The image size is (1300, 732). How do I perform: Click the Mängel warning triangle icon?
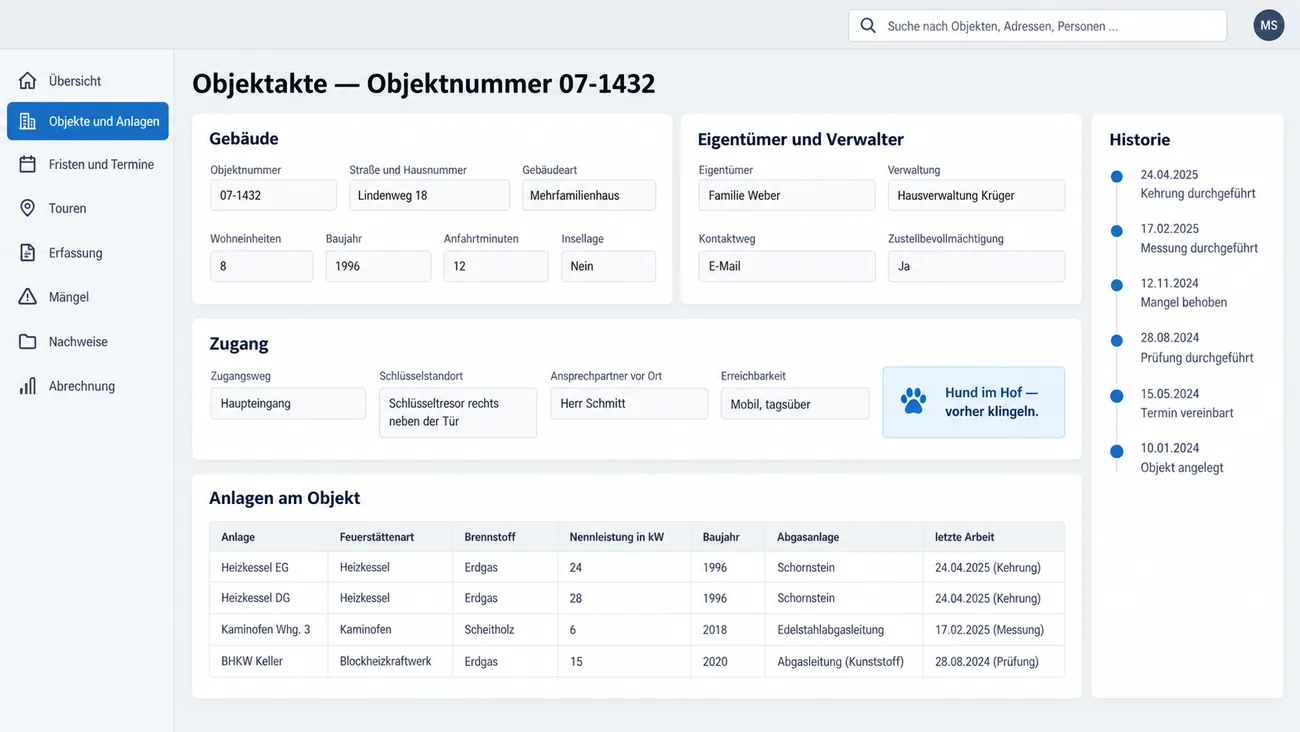coord(28,297)
